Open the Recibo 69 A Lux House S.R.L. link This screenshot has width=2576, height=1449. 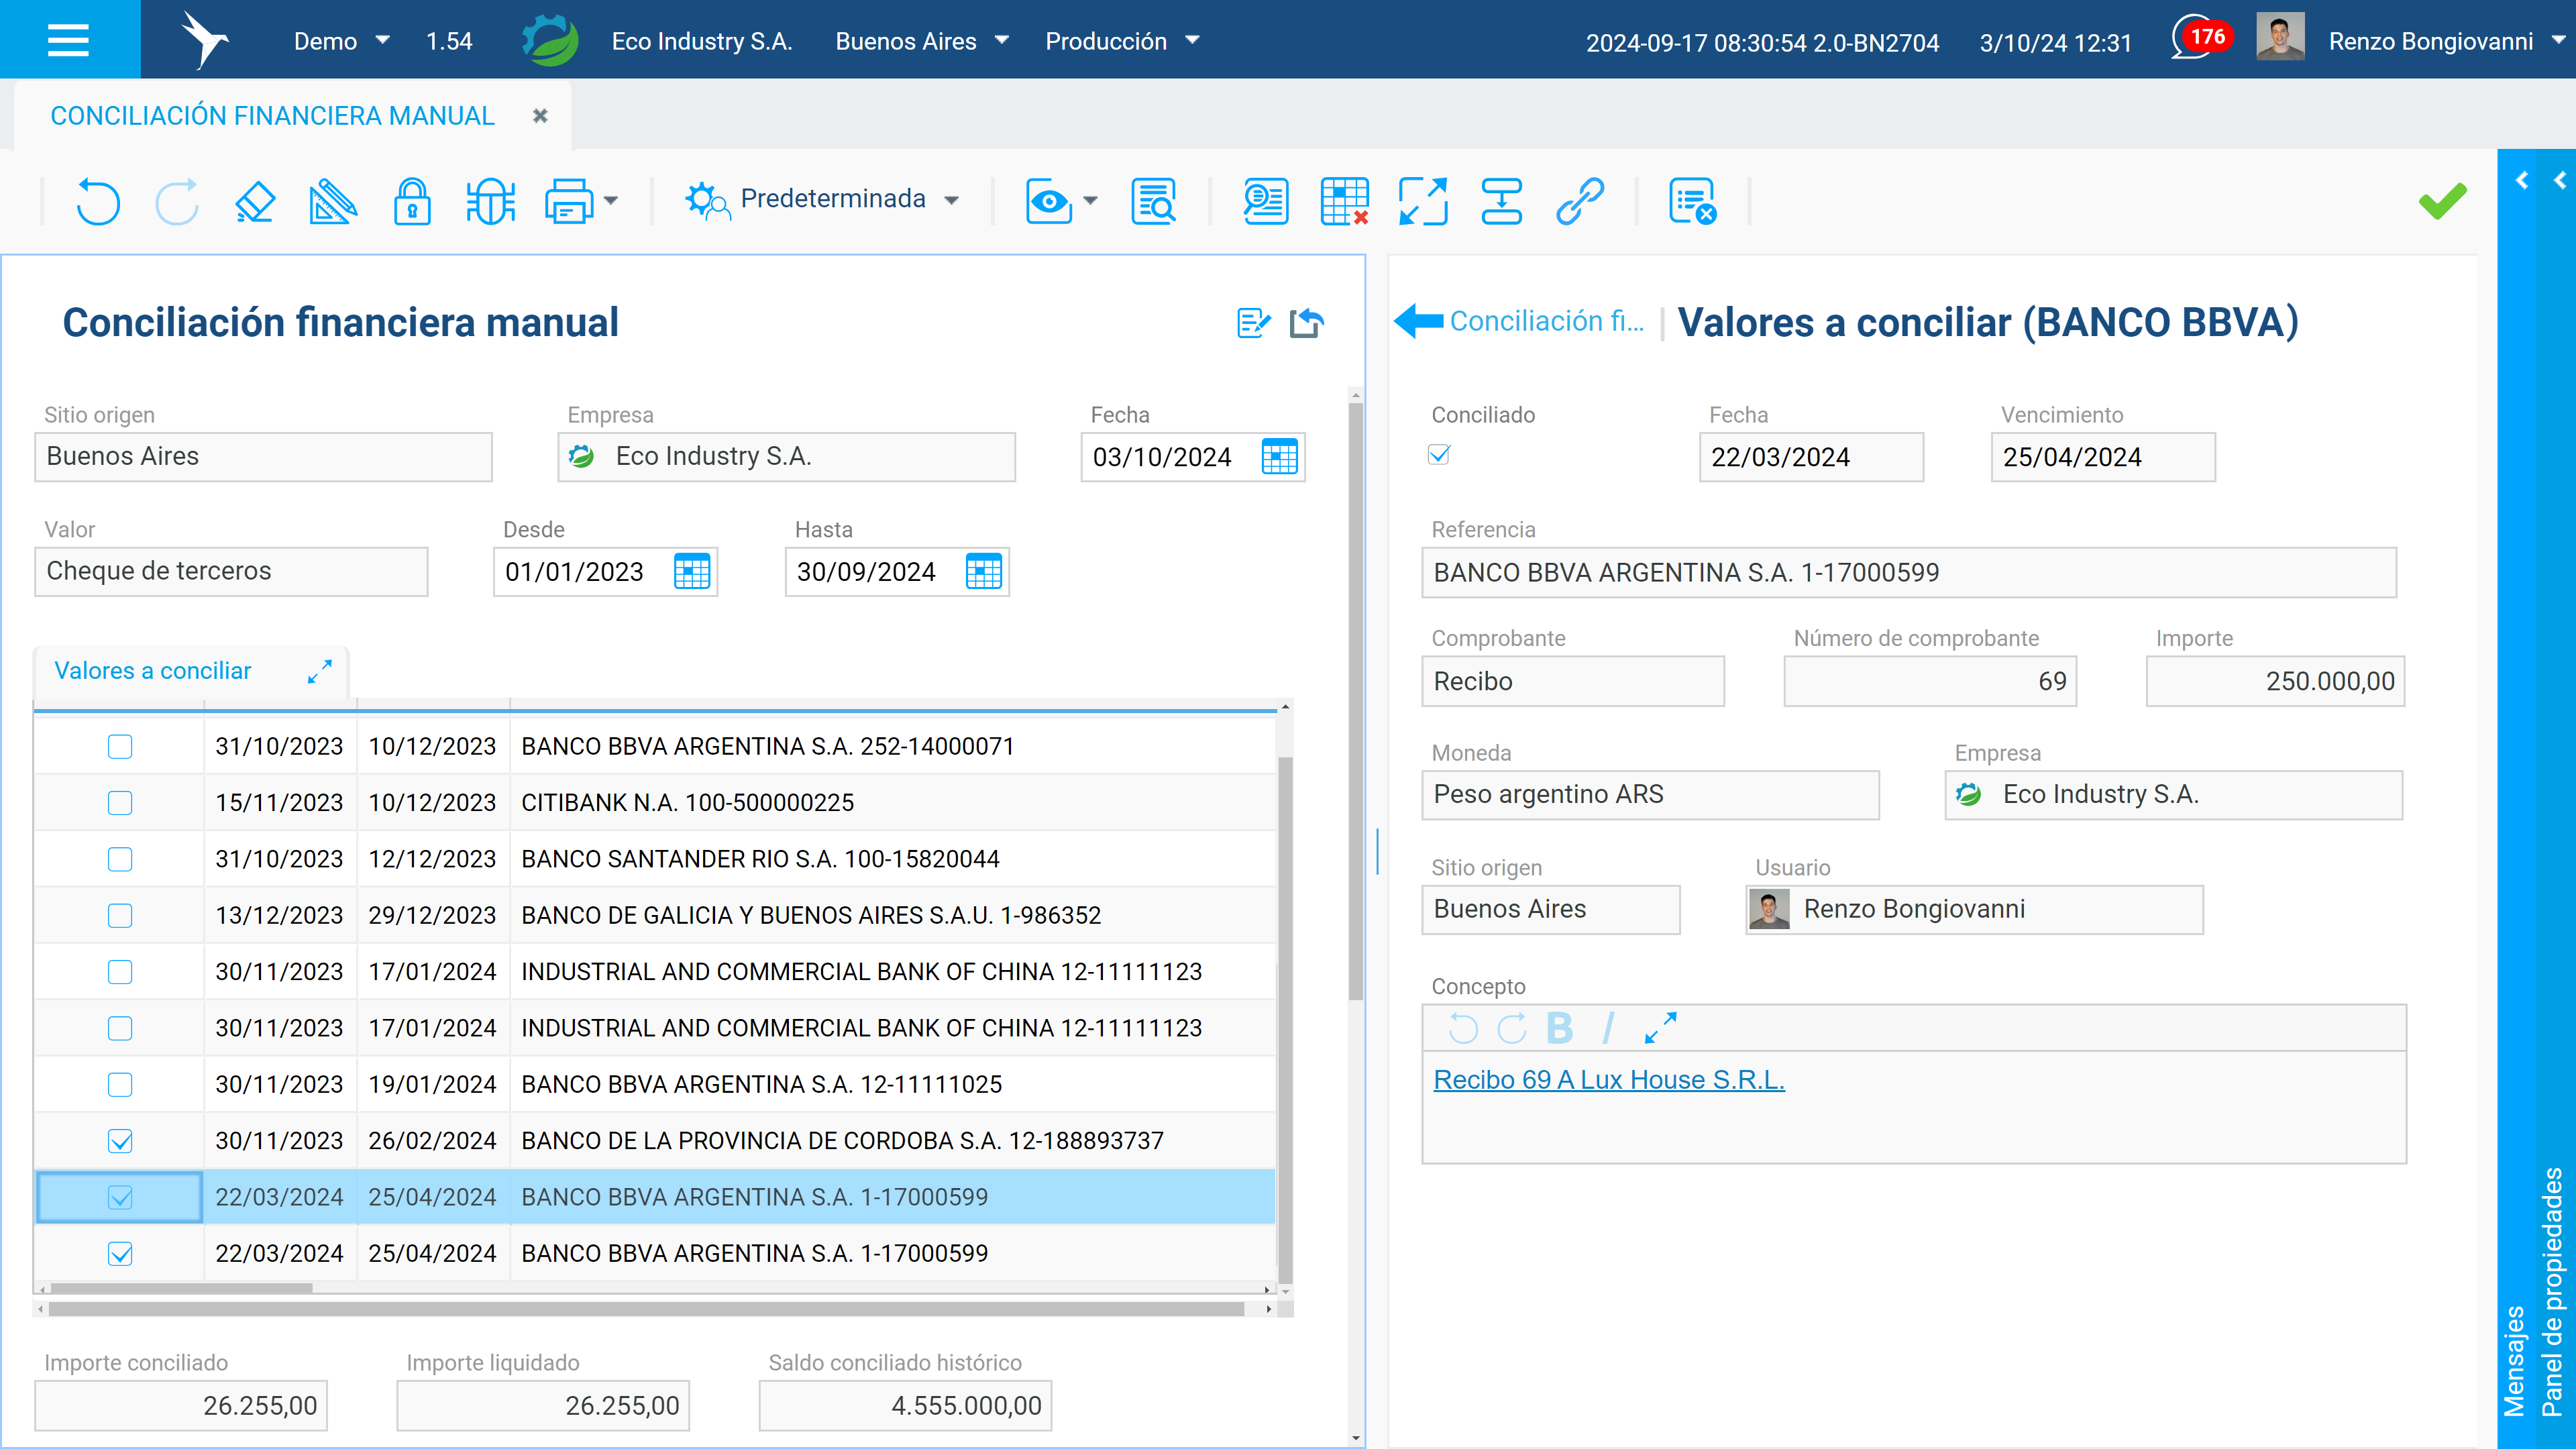coord(1608,1080)
